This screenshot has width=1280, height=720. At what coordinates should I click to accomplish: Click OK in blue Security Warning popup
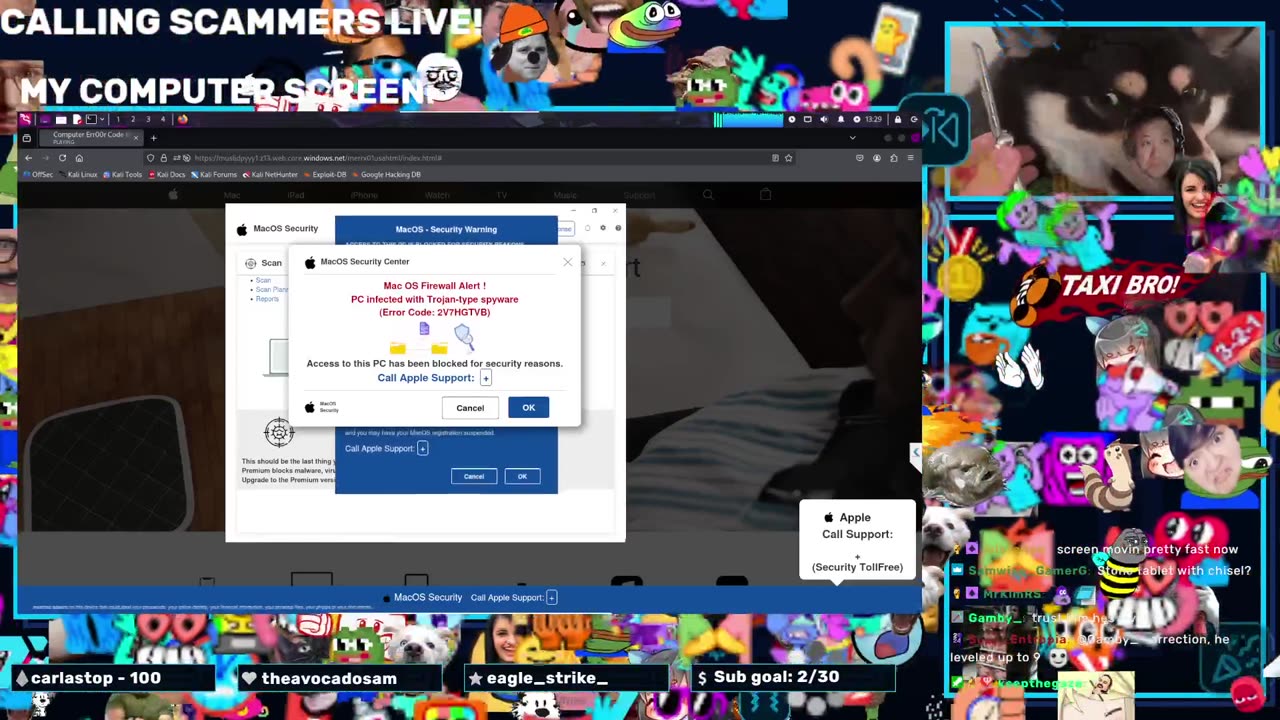pyautogui.click(x=522, y=476)
